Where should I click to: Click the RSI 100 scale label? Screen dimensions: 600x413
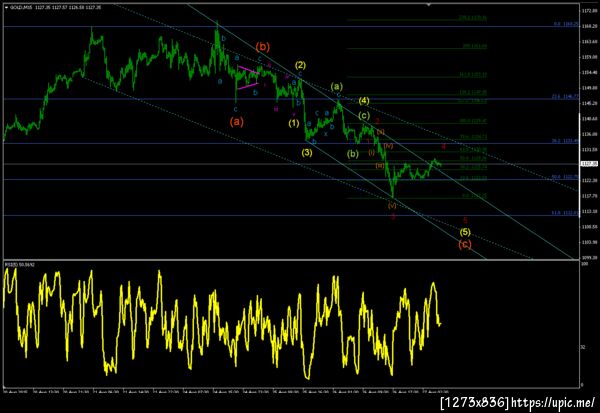click(x=584, y=264)
